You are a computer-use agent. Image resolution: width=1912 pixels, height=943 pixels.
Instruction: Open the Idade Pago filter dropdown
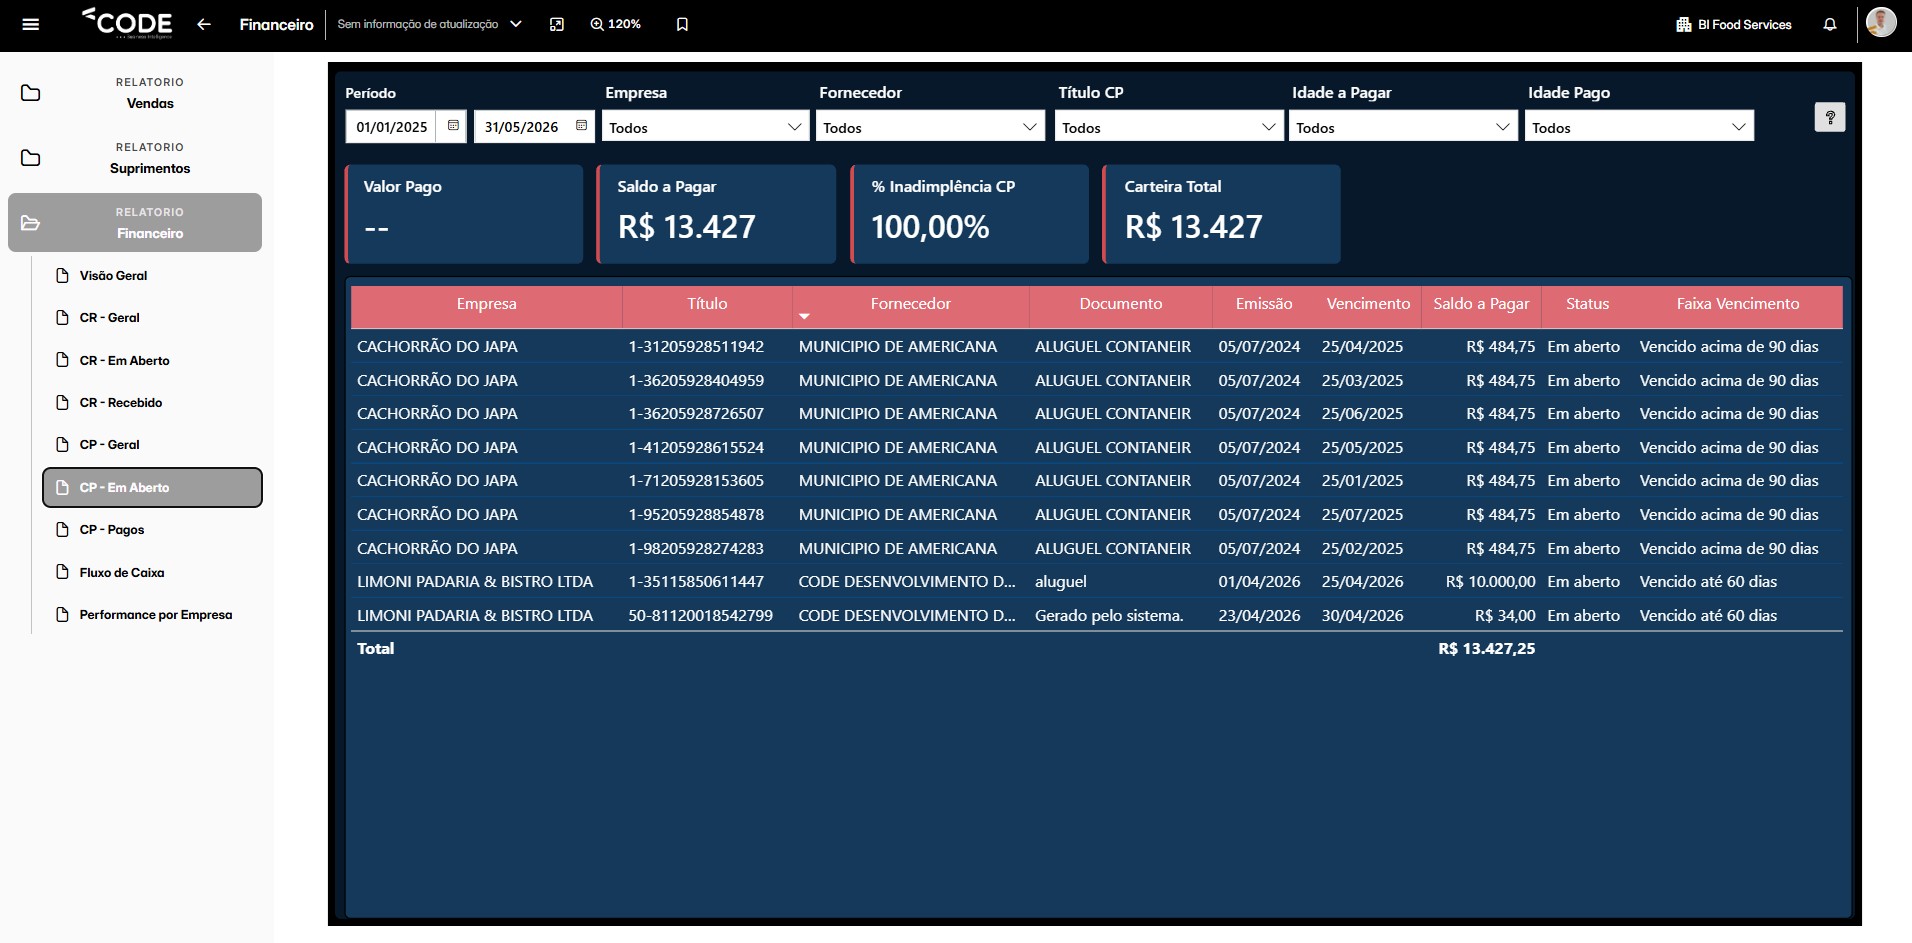tap(1639, 126)
